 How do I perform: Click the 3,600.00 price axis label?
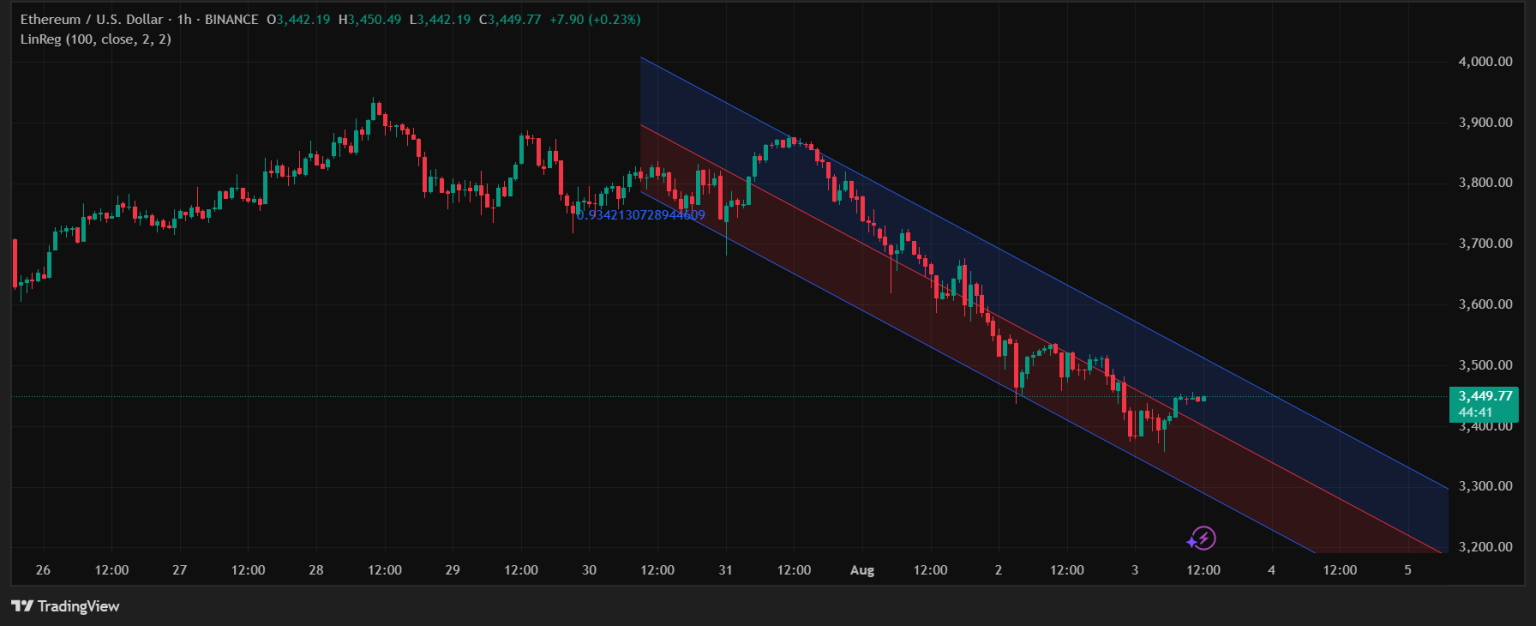tap(1484, 305)
